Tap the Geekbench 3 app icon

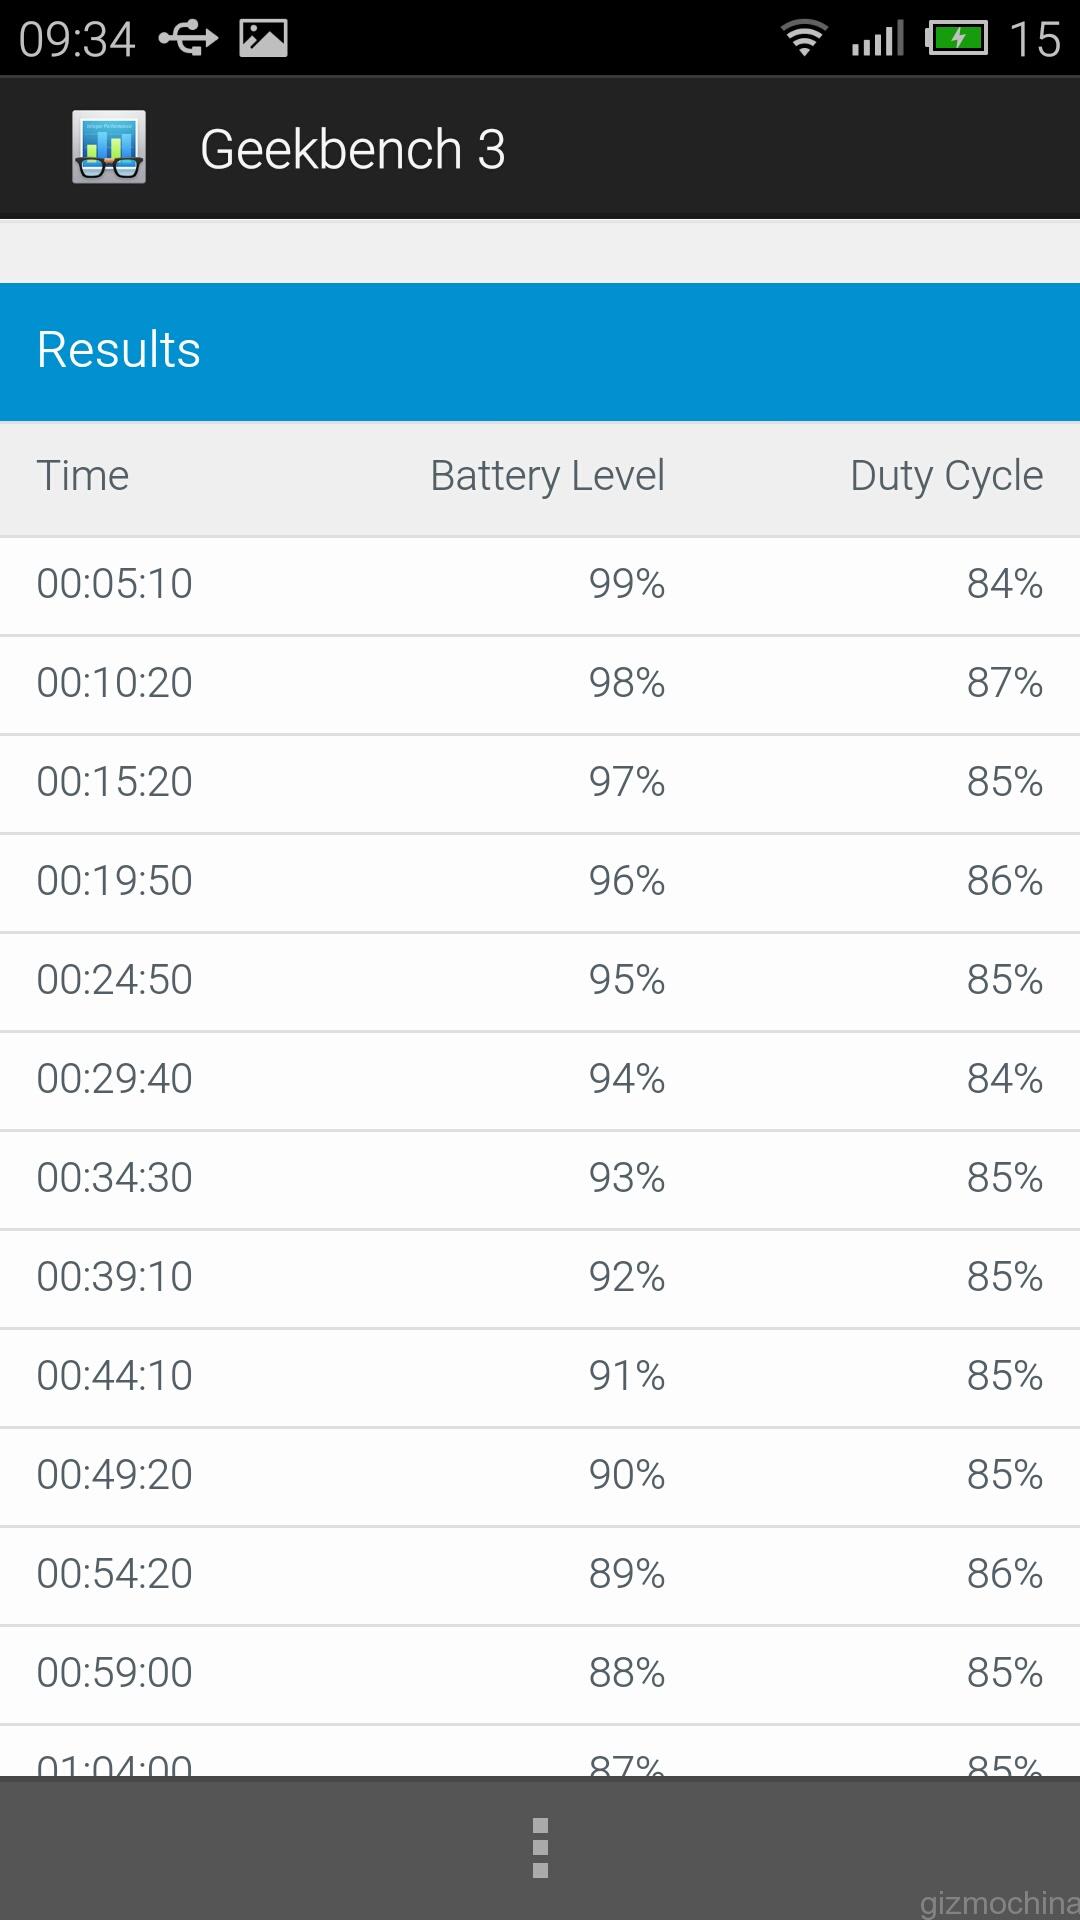pyautogui.click(x=109, y=147)
